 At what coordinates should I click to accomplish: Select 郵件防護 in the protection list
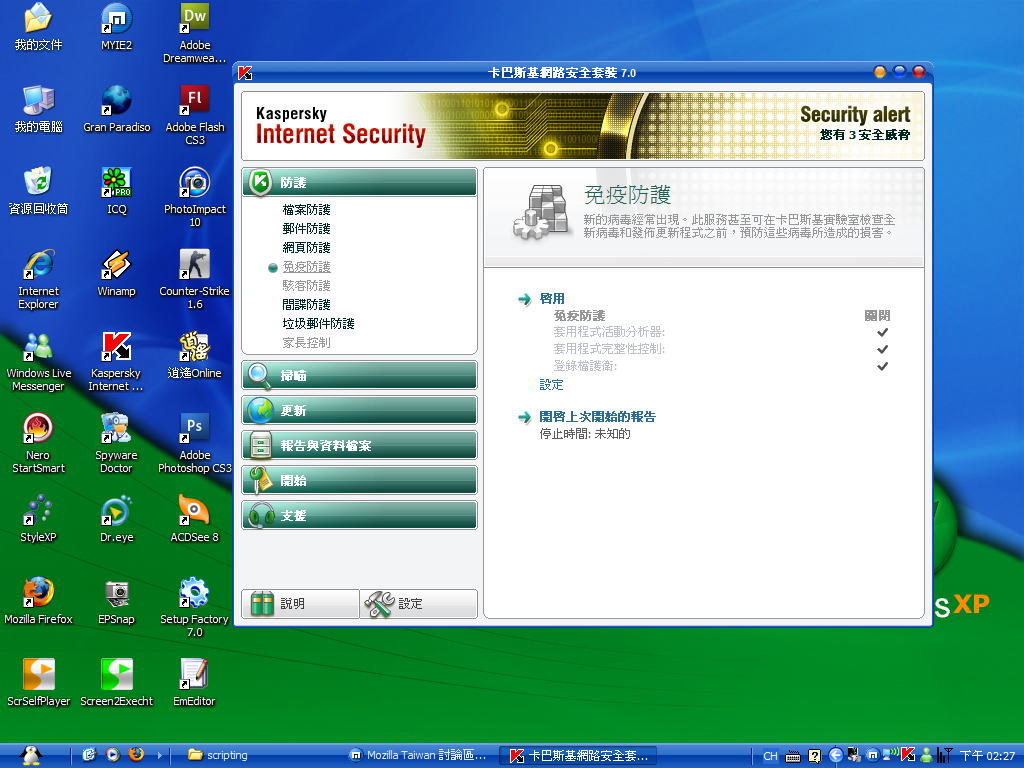click(x=306, y=229)
